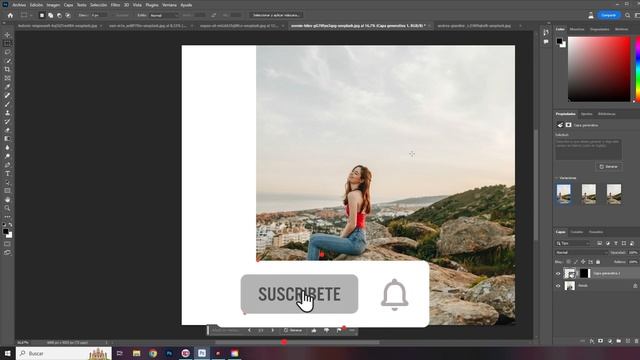The width and height of the screenshot is (640, 360).
Task: Select the Rectangular Marquee tool in the toolbox
Action: (x=7, y=43)
